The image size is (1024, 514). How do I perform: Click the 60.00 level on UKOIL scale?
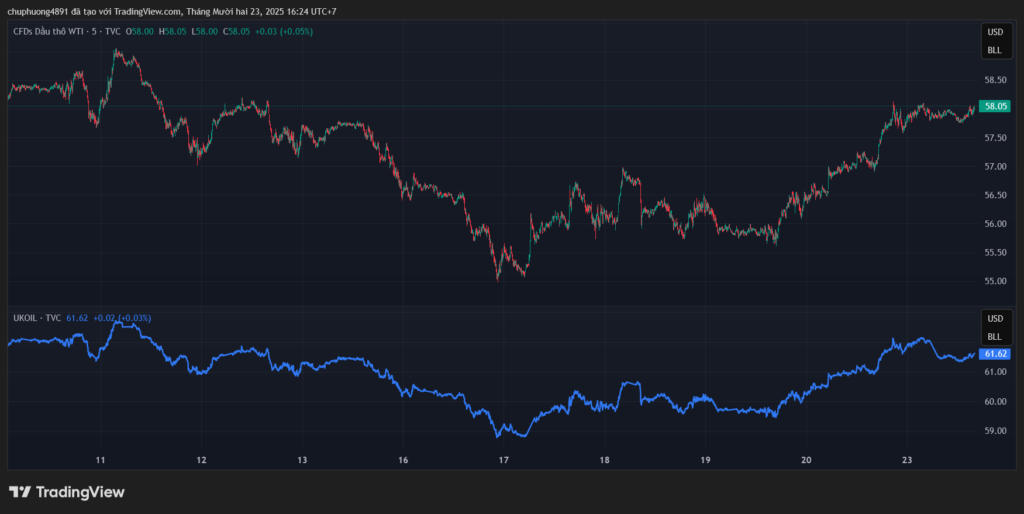pos(994,402)
